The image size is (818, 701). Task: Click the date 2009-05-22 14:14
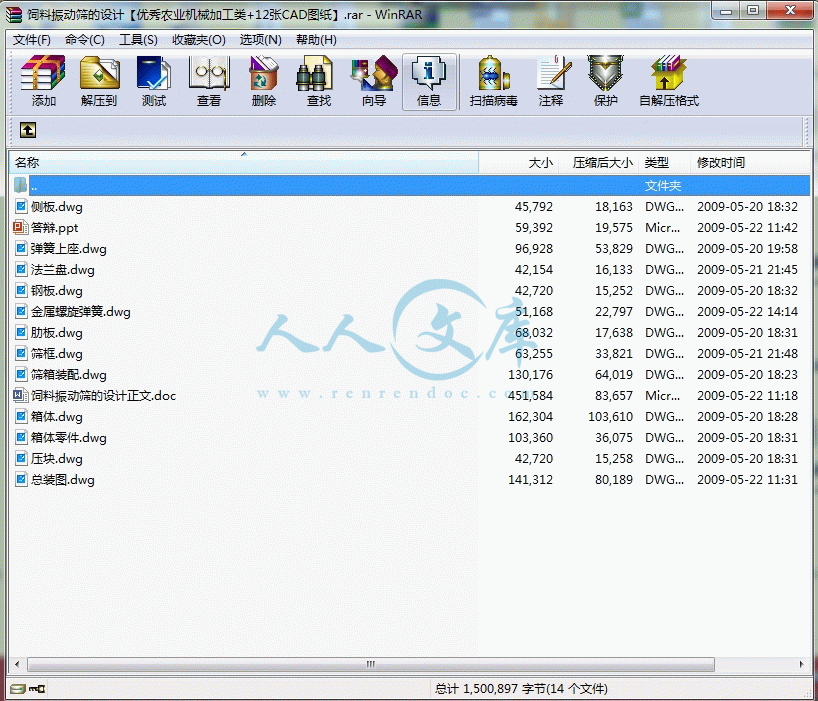(747, 312)
